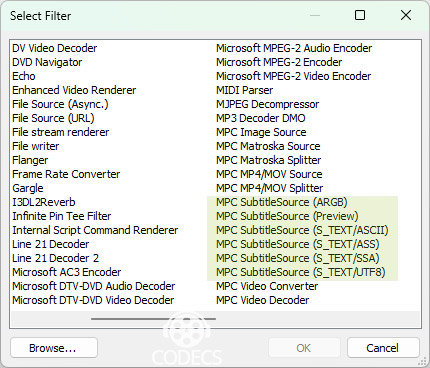430x368 pixels.
Task: Select Frame Rate Converter
Action: (x=66, y=174)
